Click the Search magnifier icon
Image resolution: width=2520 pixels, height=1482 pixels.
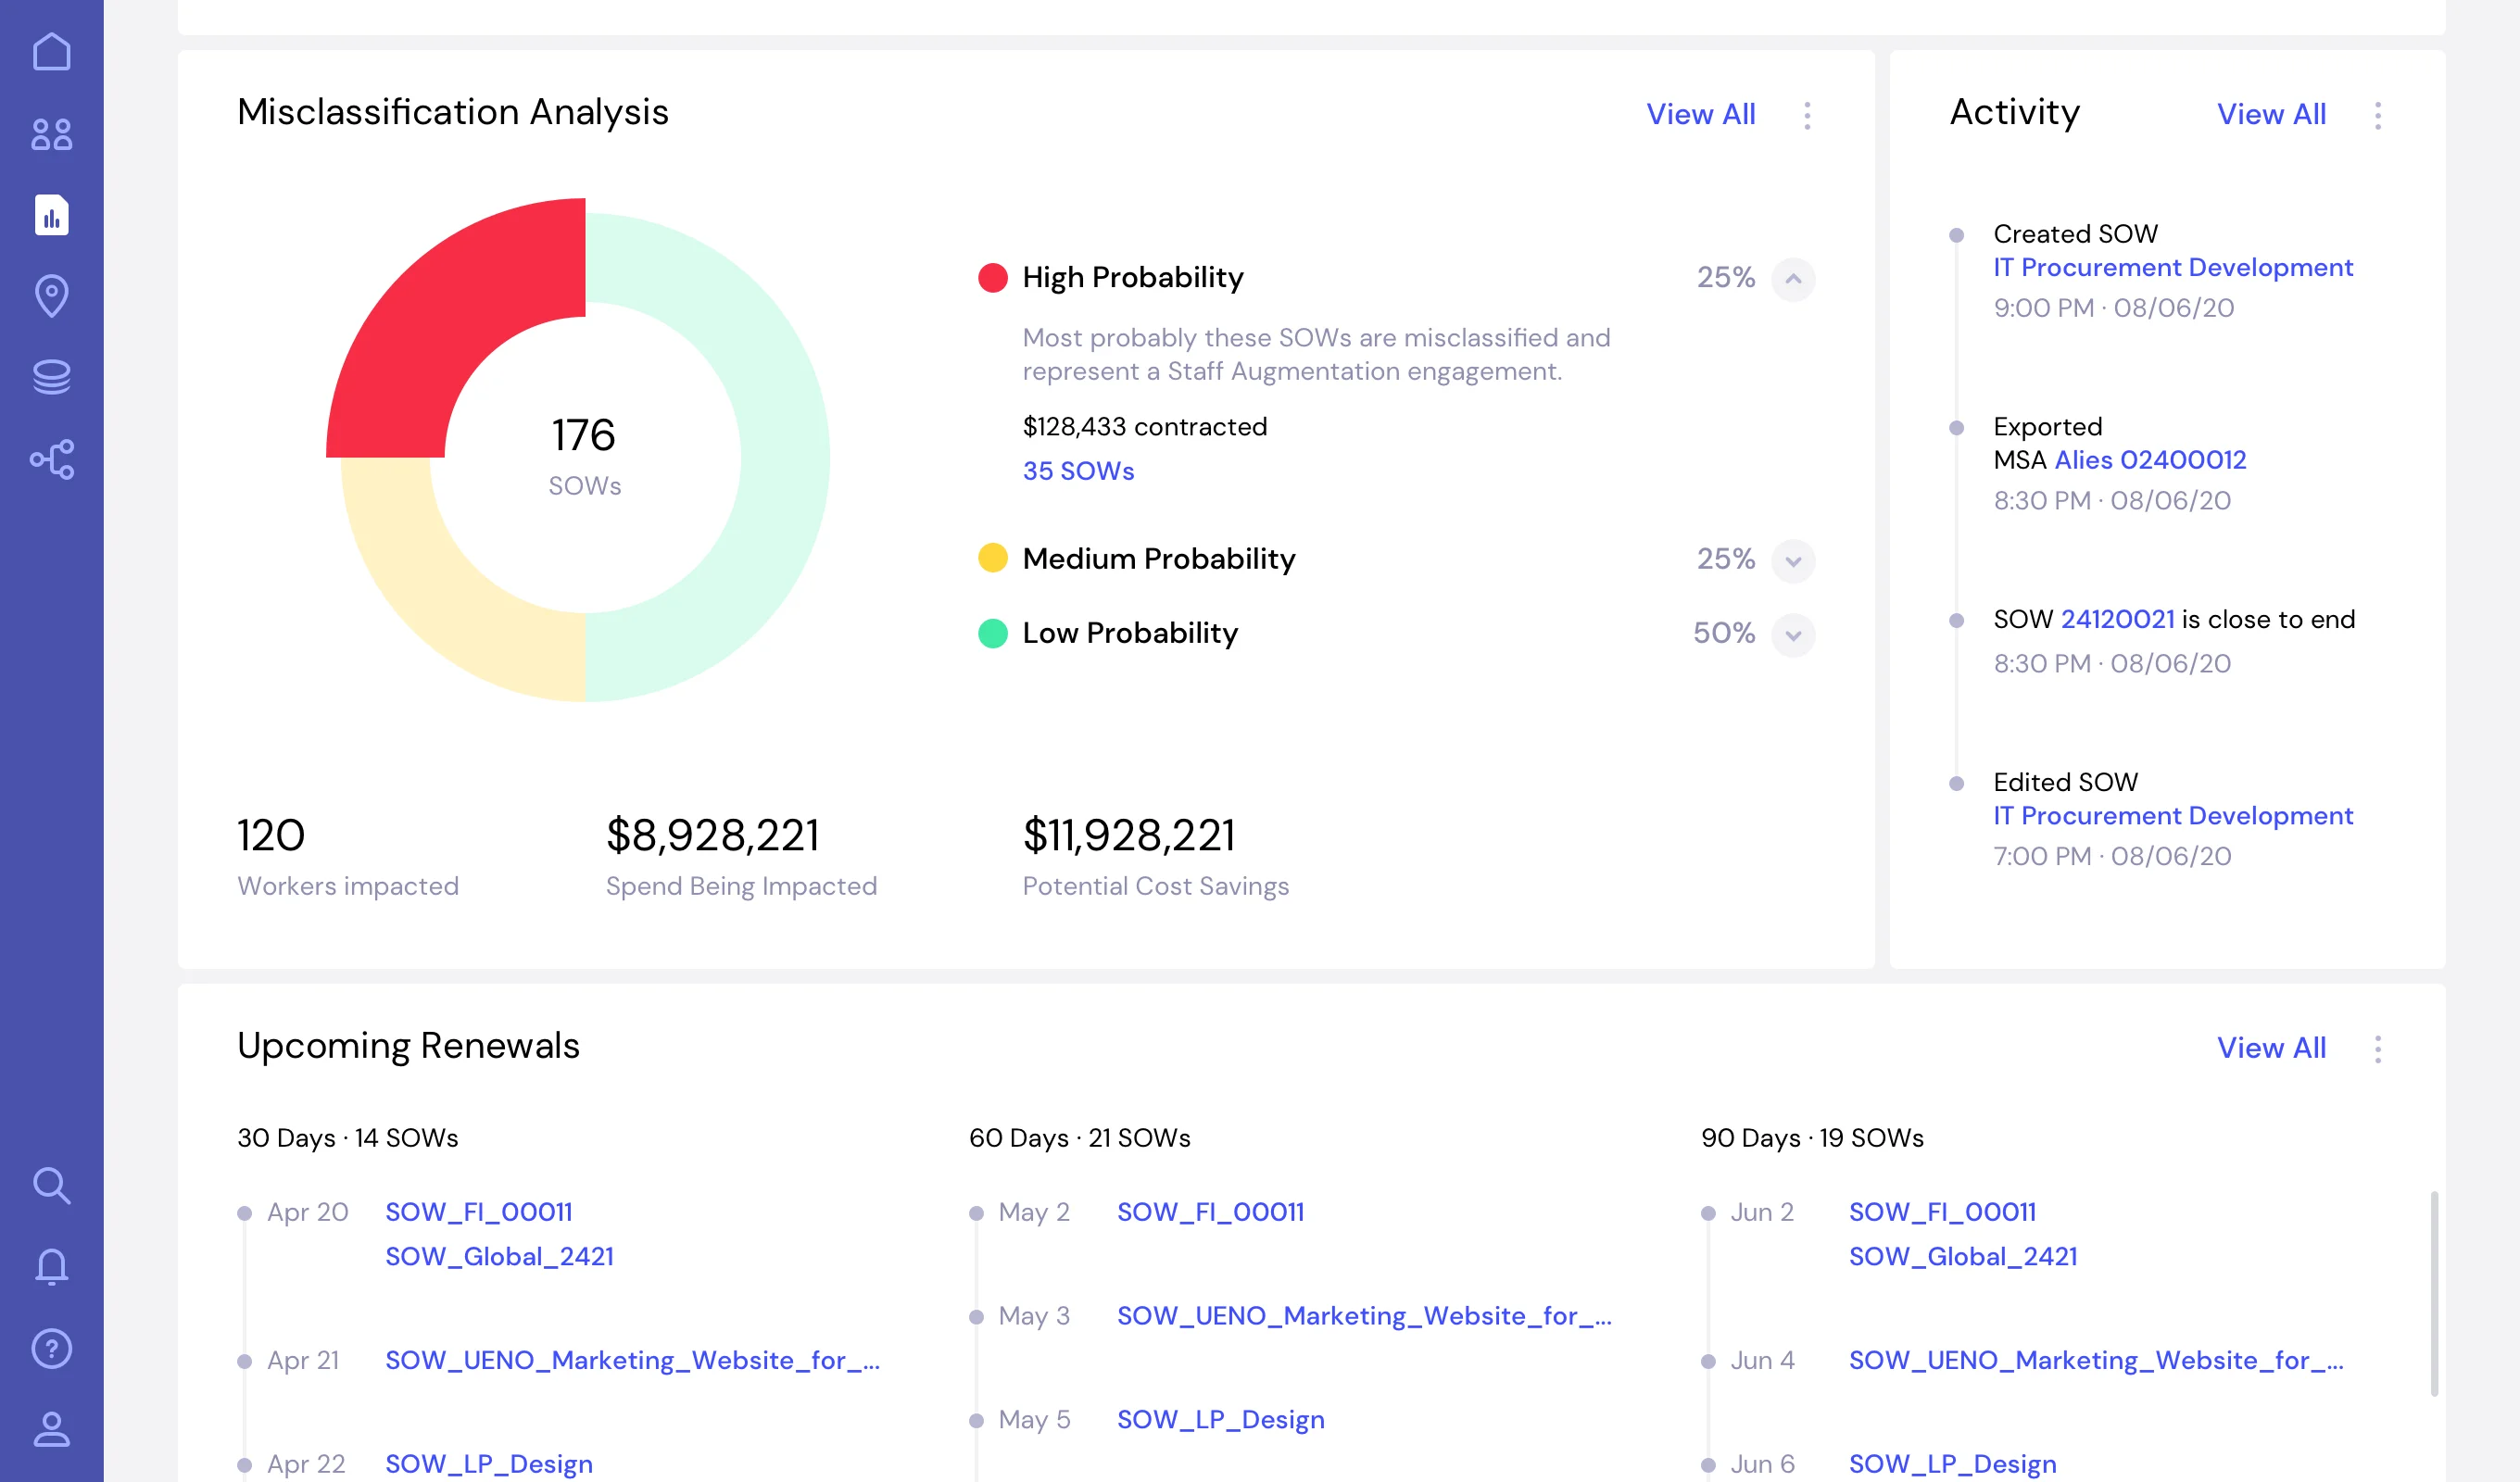51,1185
